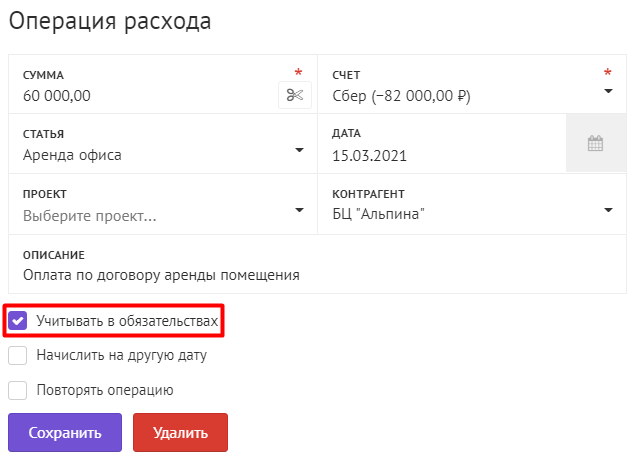Click the "Учитывать в обязательствах" label text
The image size is (633, 461).
tap(127, 321)
